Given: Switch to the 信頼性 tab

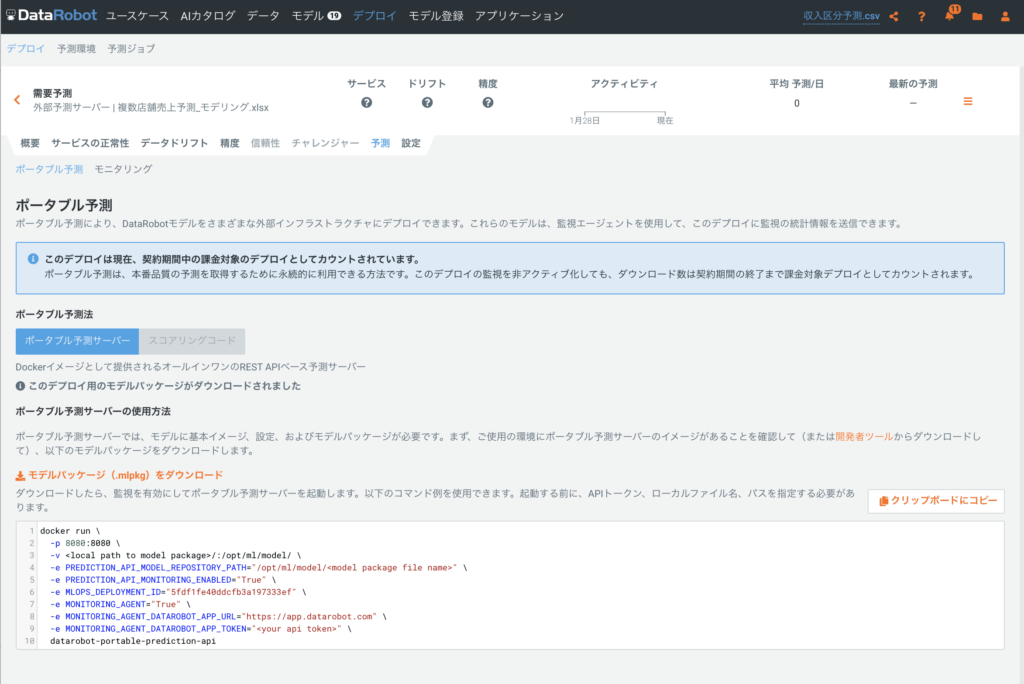Looking at the screenshot, I should (265, 143).
